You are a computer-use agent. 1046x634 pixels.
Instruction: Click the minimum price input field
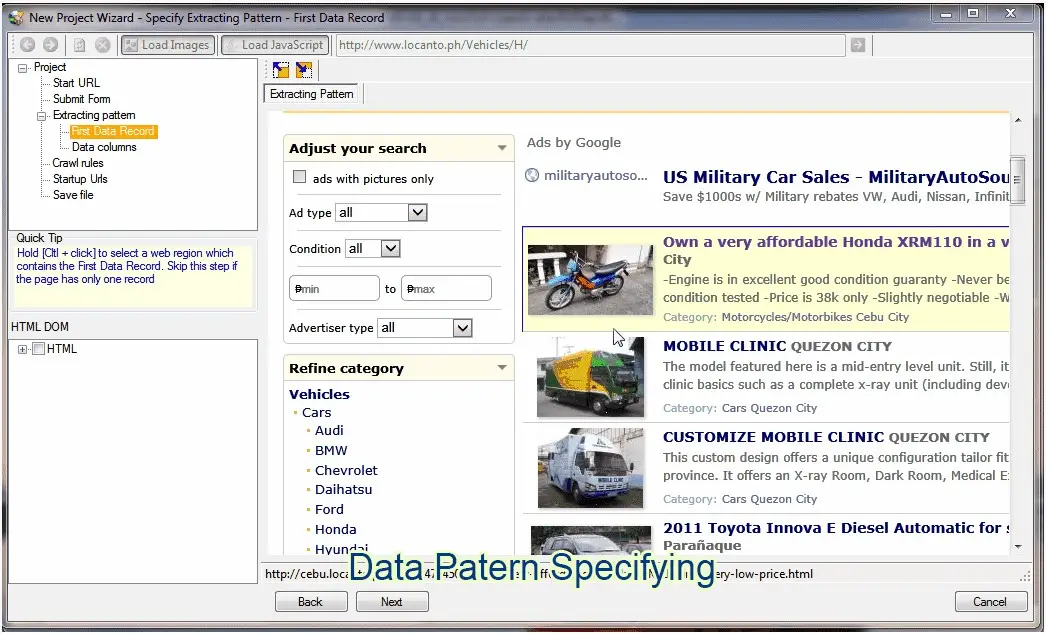[x=334, y=288]
